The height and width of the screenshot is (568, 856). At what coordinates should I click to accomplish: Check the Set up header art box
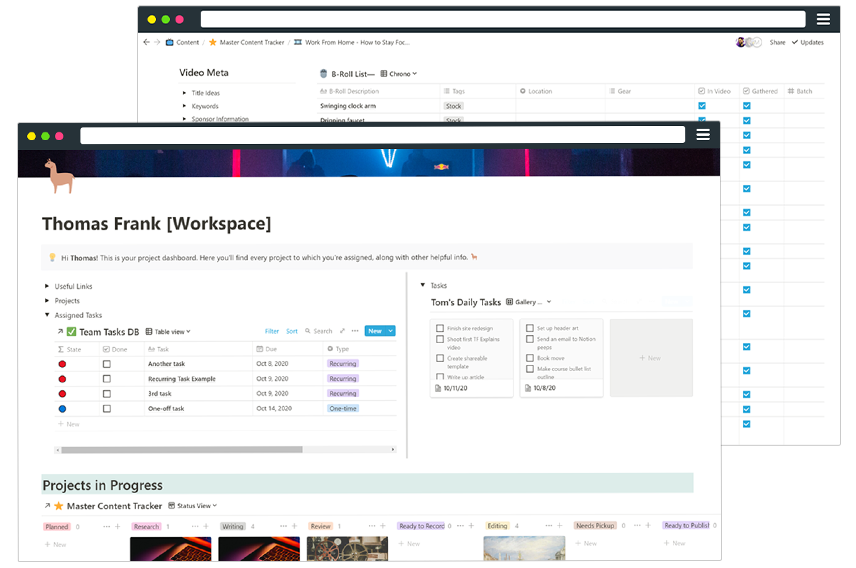(530, 328)
